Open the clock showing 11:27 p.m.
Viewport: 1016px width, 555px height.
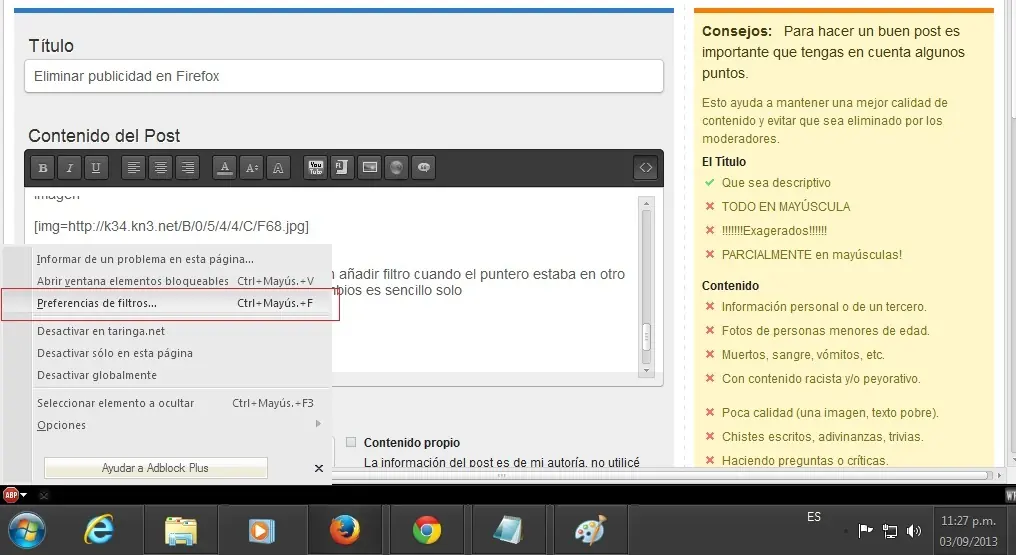coord(968,531)
